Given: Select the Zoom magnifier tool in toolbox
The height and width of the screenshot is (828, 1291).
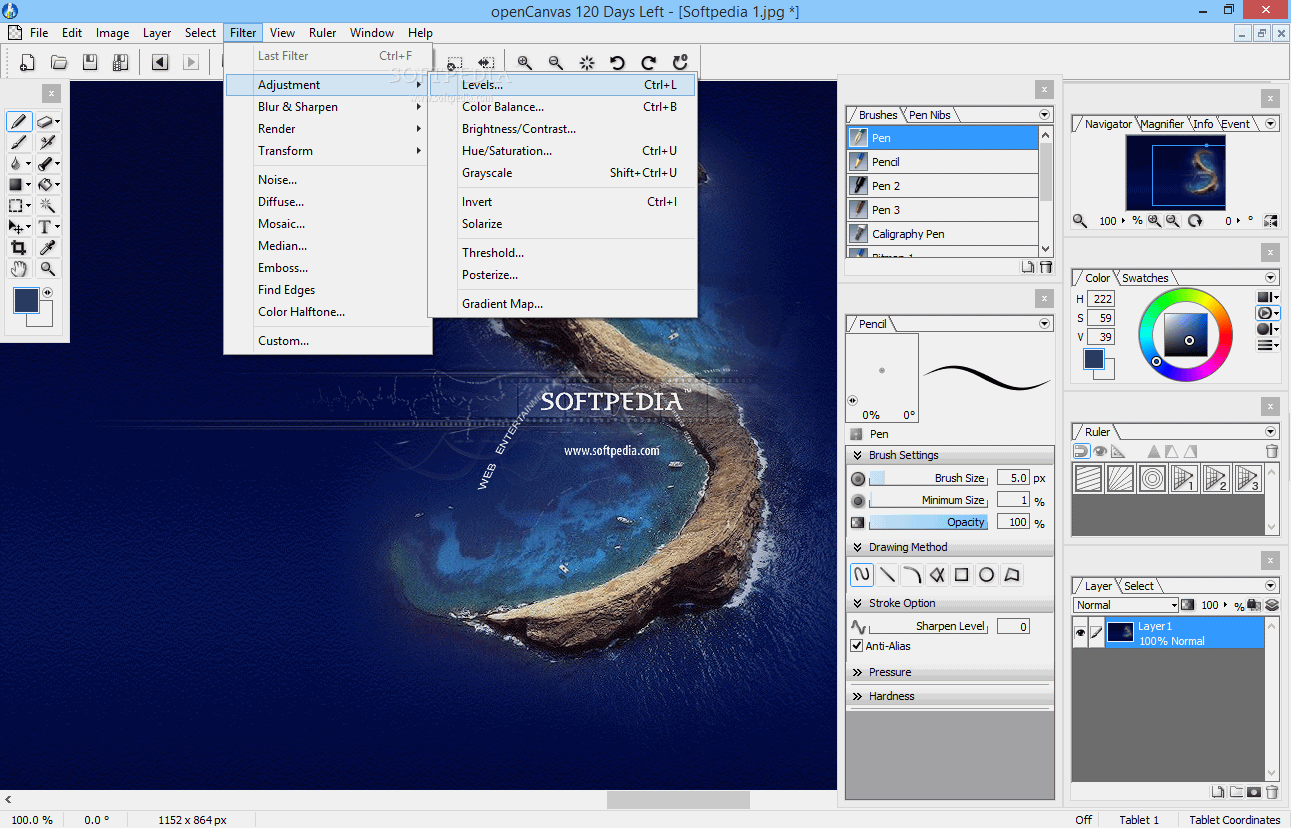Looking at the screenshot, I should (48, 269).
